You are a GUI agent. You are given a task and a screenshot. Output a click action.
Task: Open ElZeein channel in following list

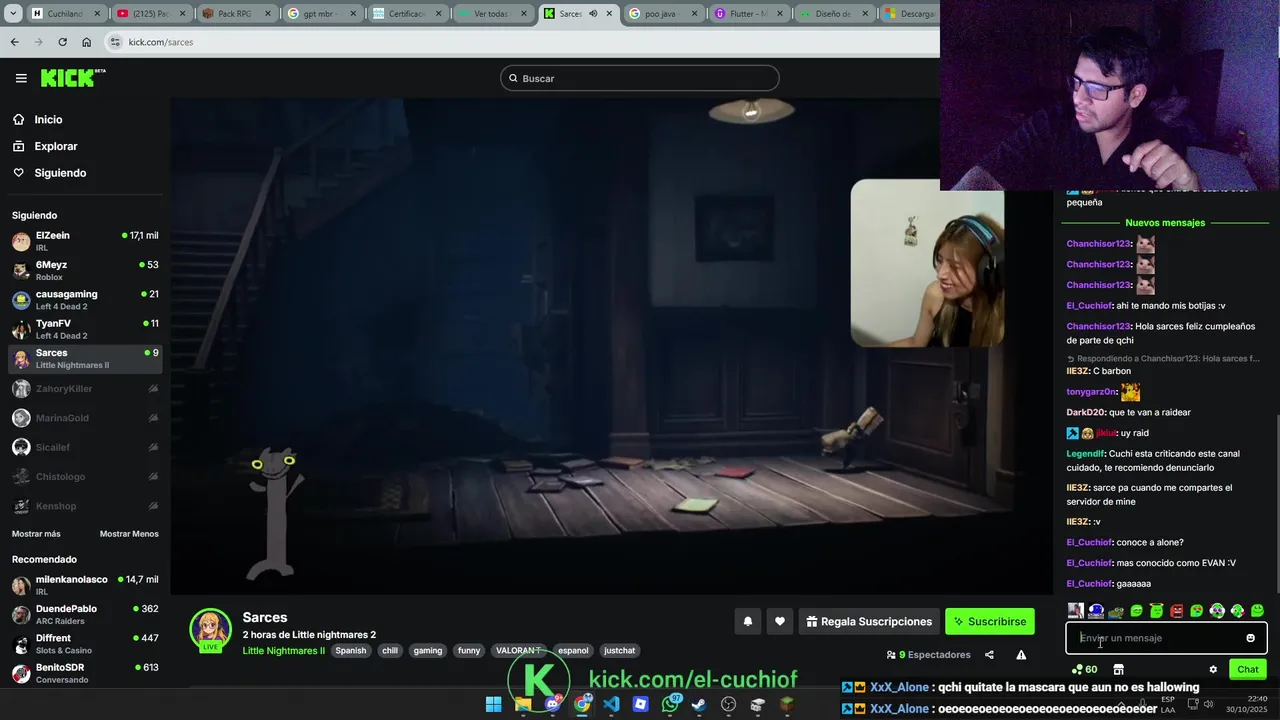click(x=85, y=241)
